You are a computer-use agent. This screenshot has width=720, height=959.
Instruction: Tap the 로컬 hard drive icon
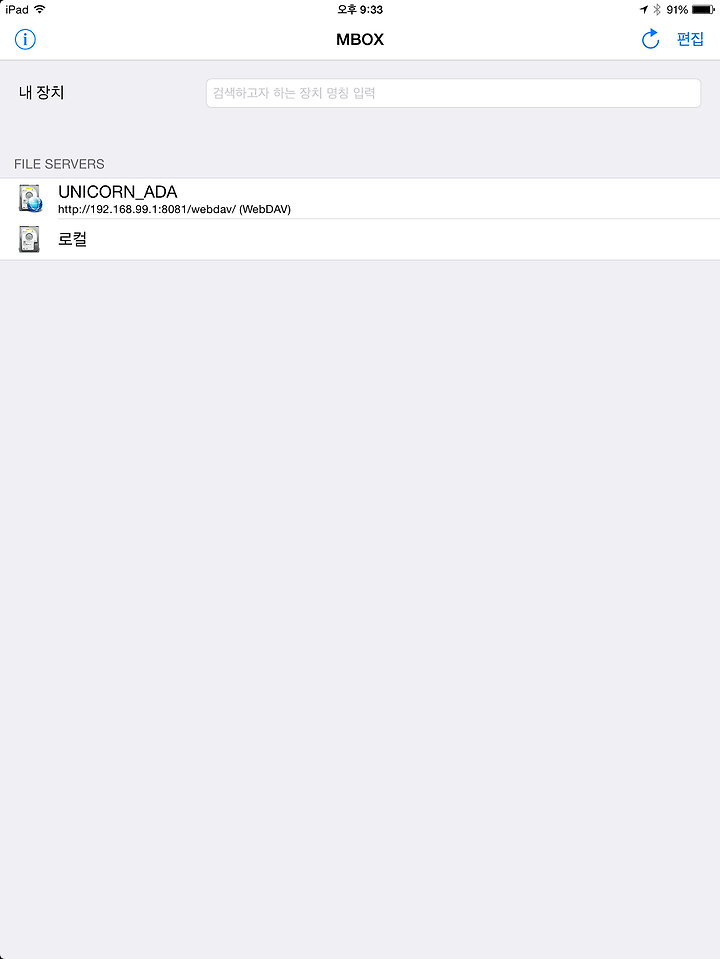(29, 239)
